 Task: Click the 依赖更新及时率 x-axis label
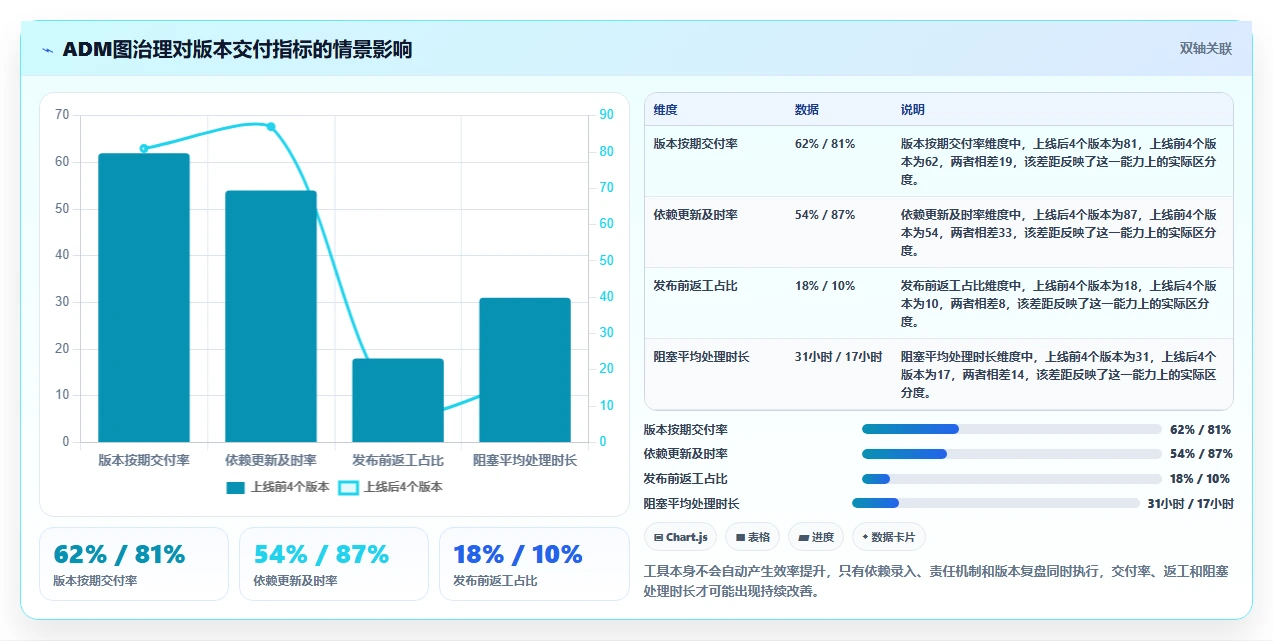271,461
